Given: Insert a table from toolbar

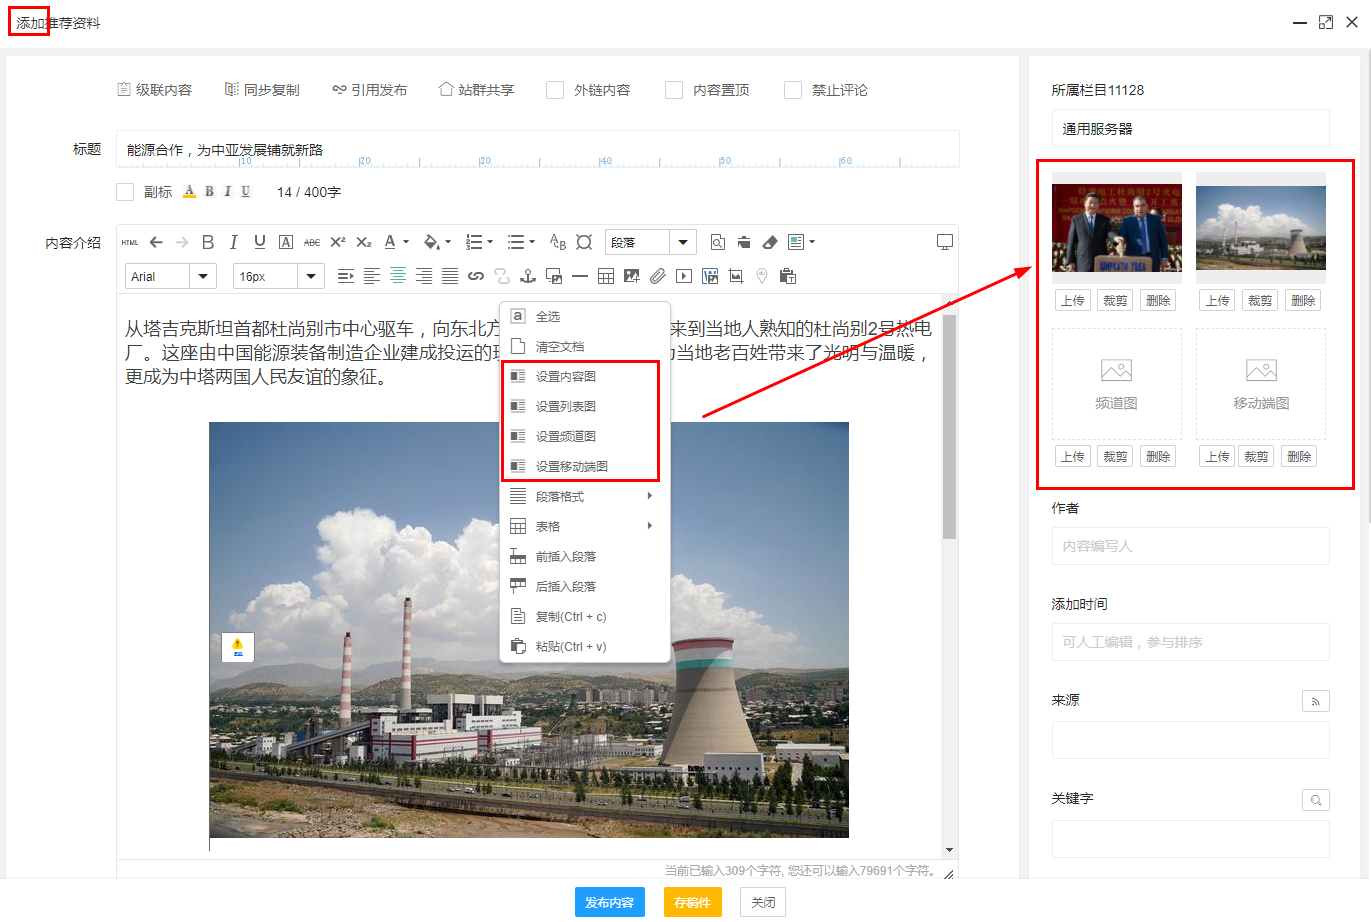Looking at the screenshot, I should coord(606,276).
